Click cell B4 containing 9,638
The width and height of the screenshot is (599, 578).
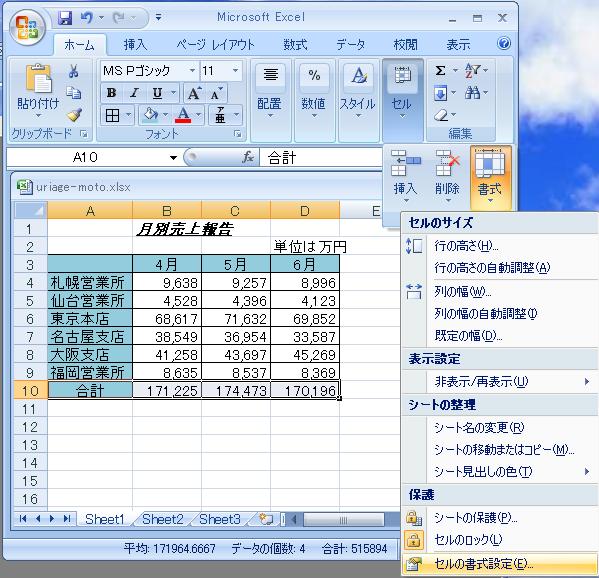click(167, 283)
